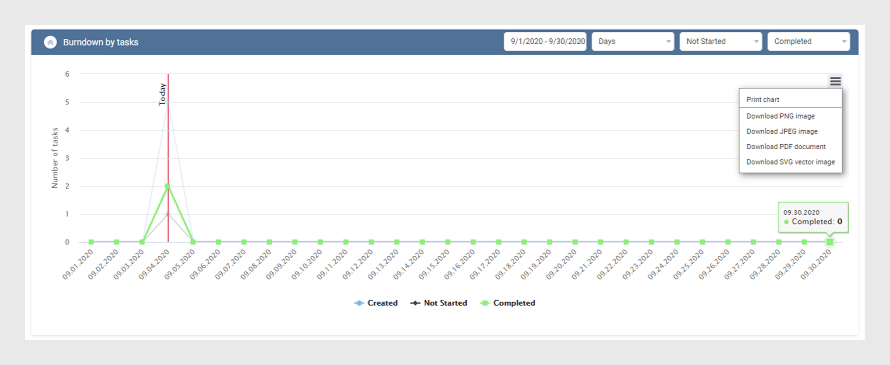Screen dimensions: 890x365
Task: Collapse the Burndown by tasks panel
Action: click(50, 42)
